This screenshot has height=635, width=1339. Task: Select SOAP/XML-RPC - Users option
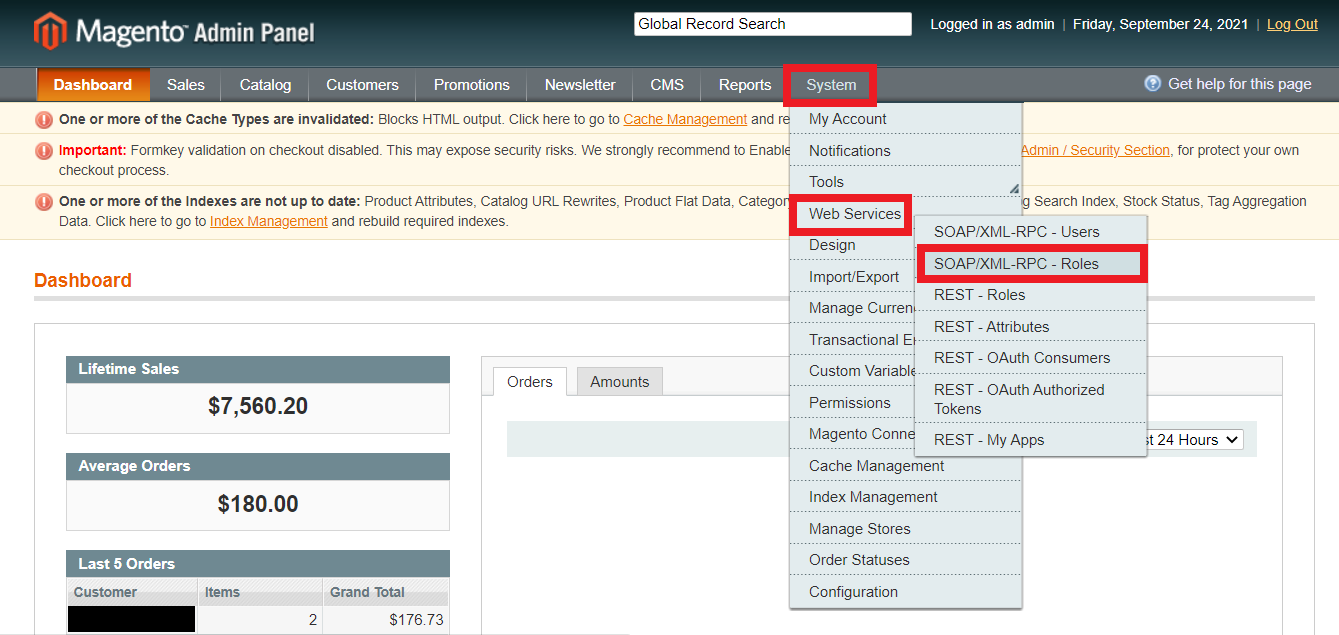pyautogui.click(x=1016, y=232)
